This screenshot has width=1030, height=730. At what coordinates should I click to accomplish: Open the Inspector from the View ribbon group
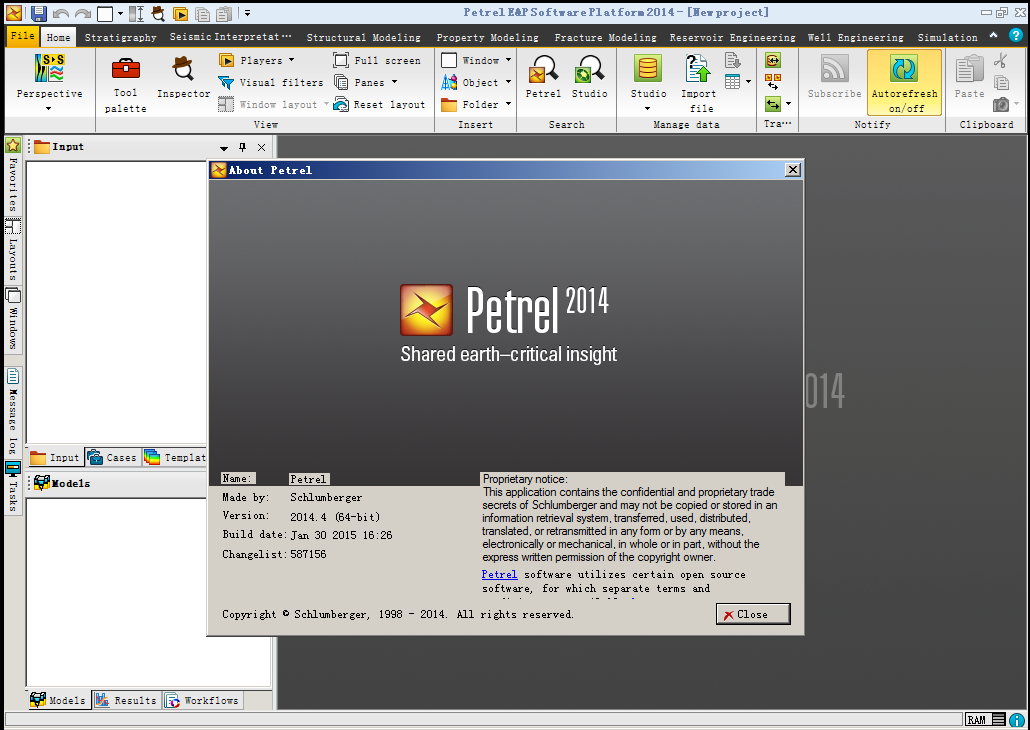point(183,78)
